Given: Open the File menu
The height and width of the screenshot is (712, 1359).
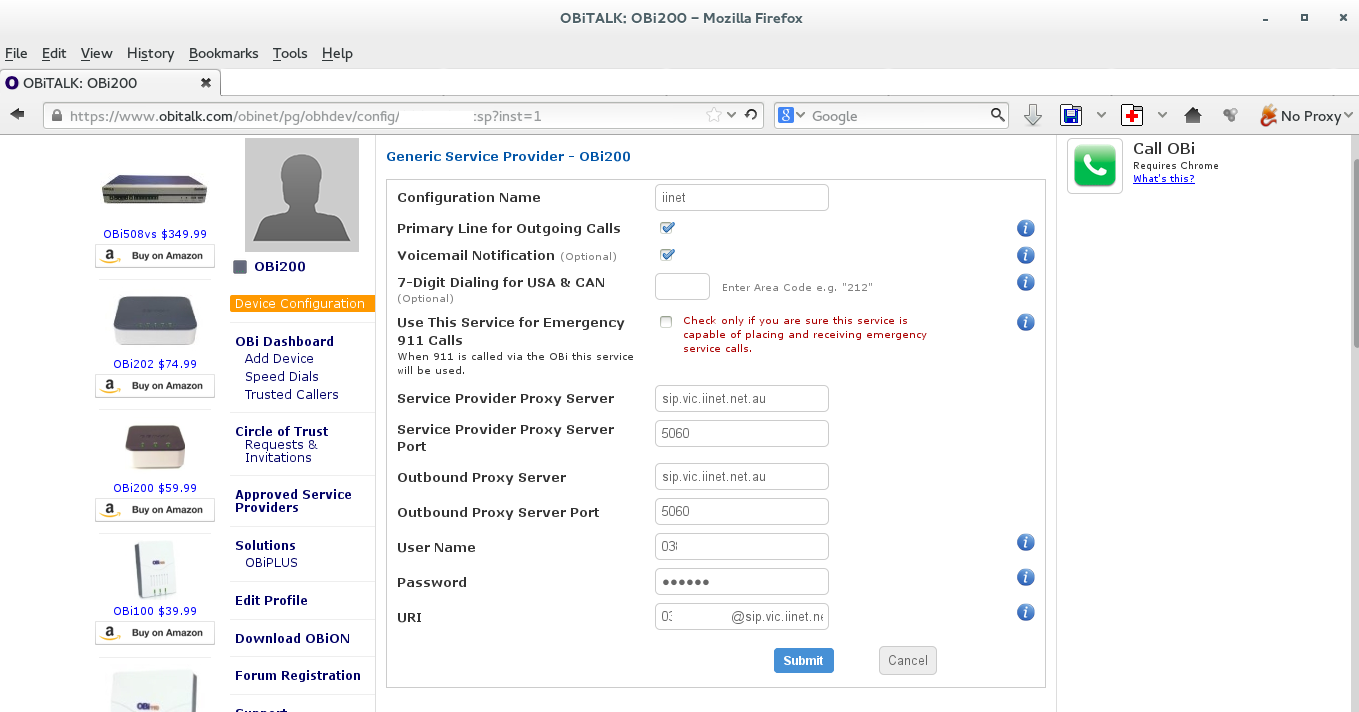Looking at the screenshot, I should coord(16,53).
